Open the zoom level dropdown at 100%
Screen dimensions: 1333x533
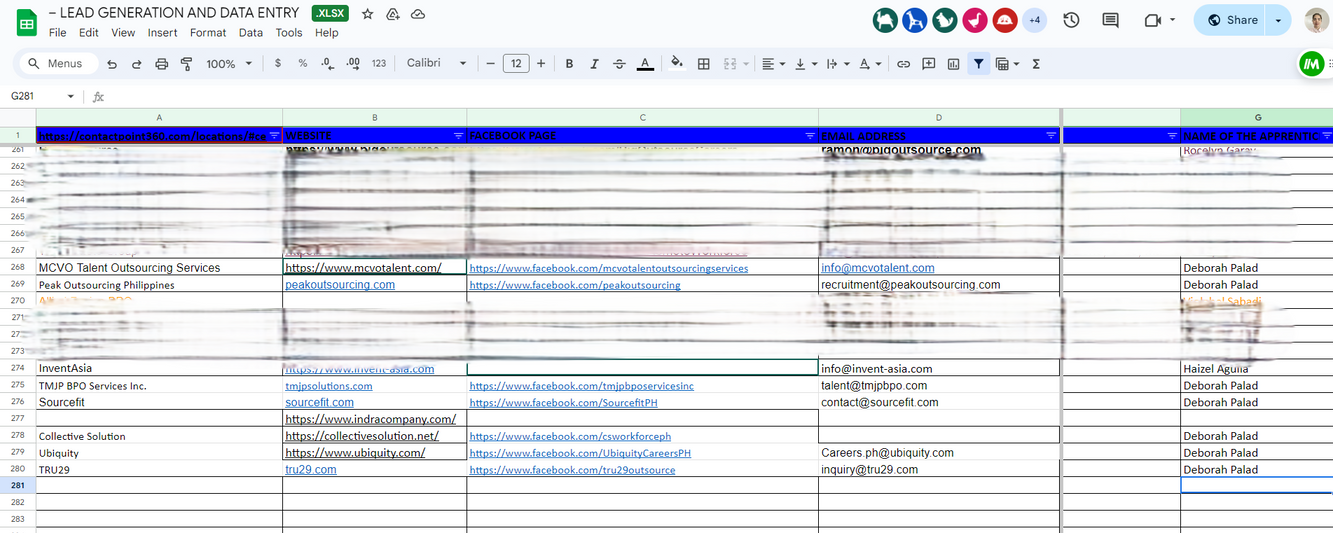pos(229,64)
